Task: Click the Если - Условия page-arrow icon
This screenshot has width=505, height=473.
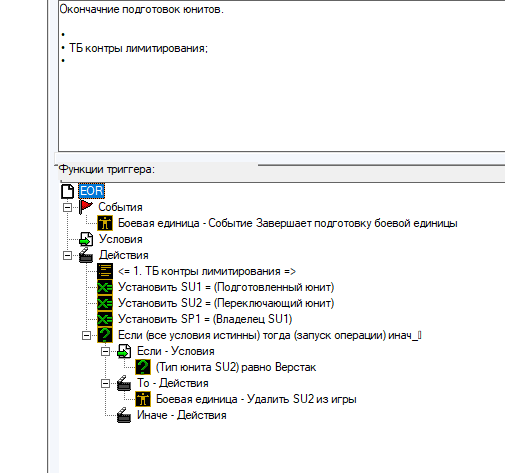Action: point(124,351)
